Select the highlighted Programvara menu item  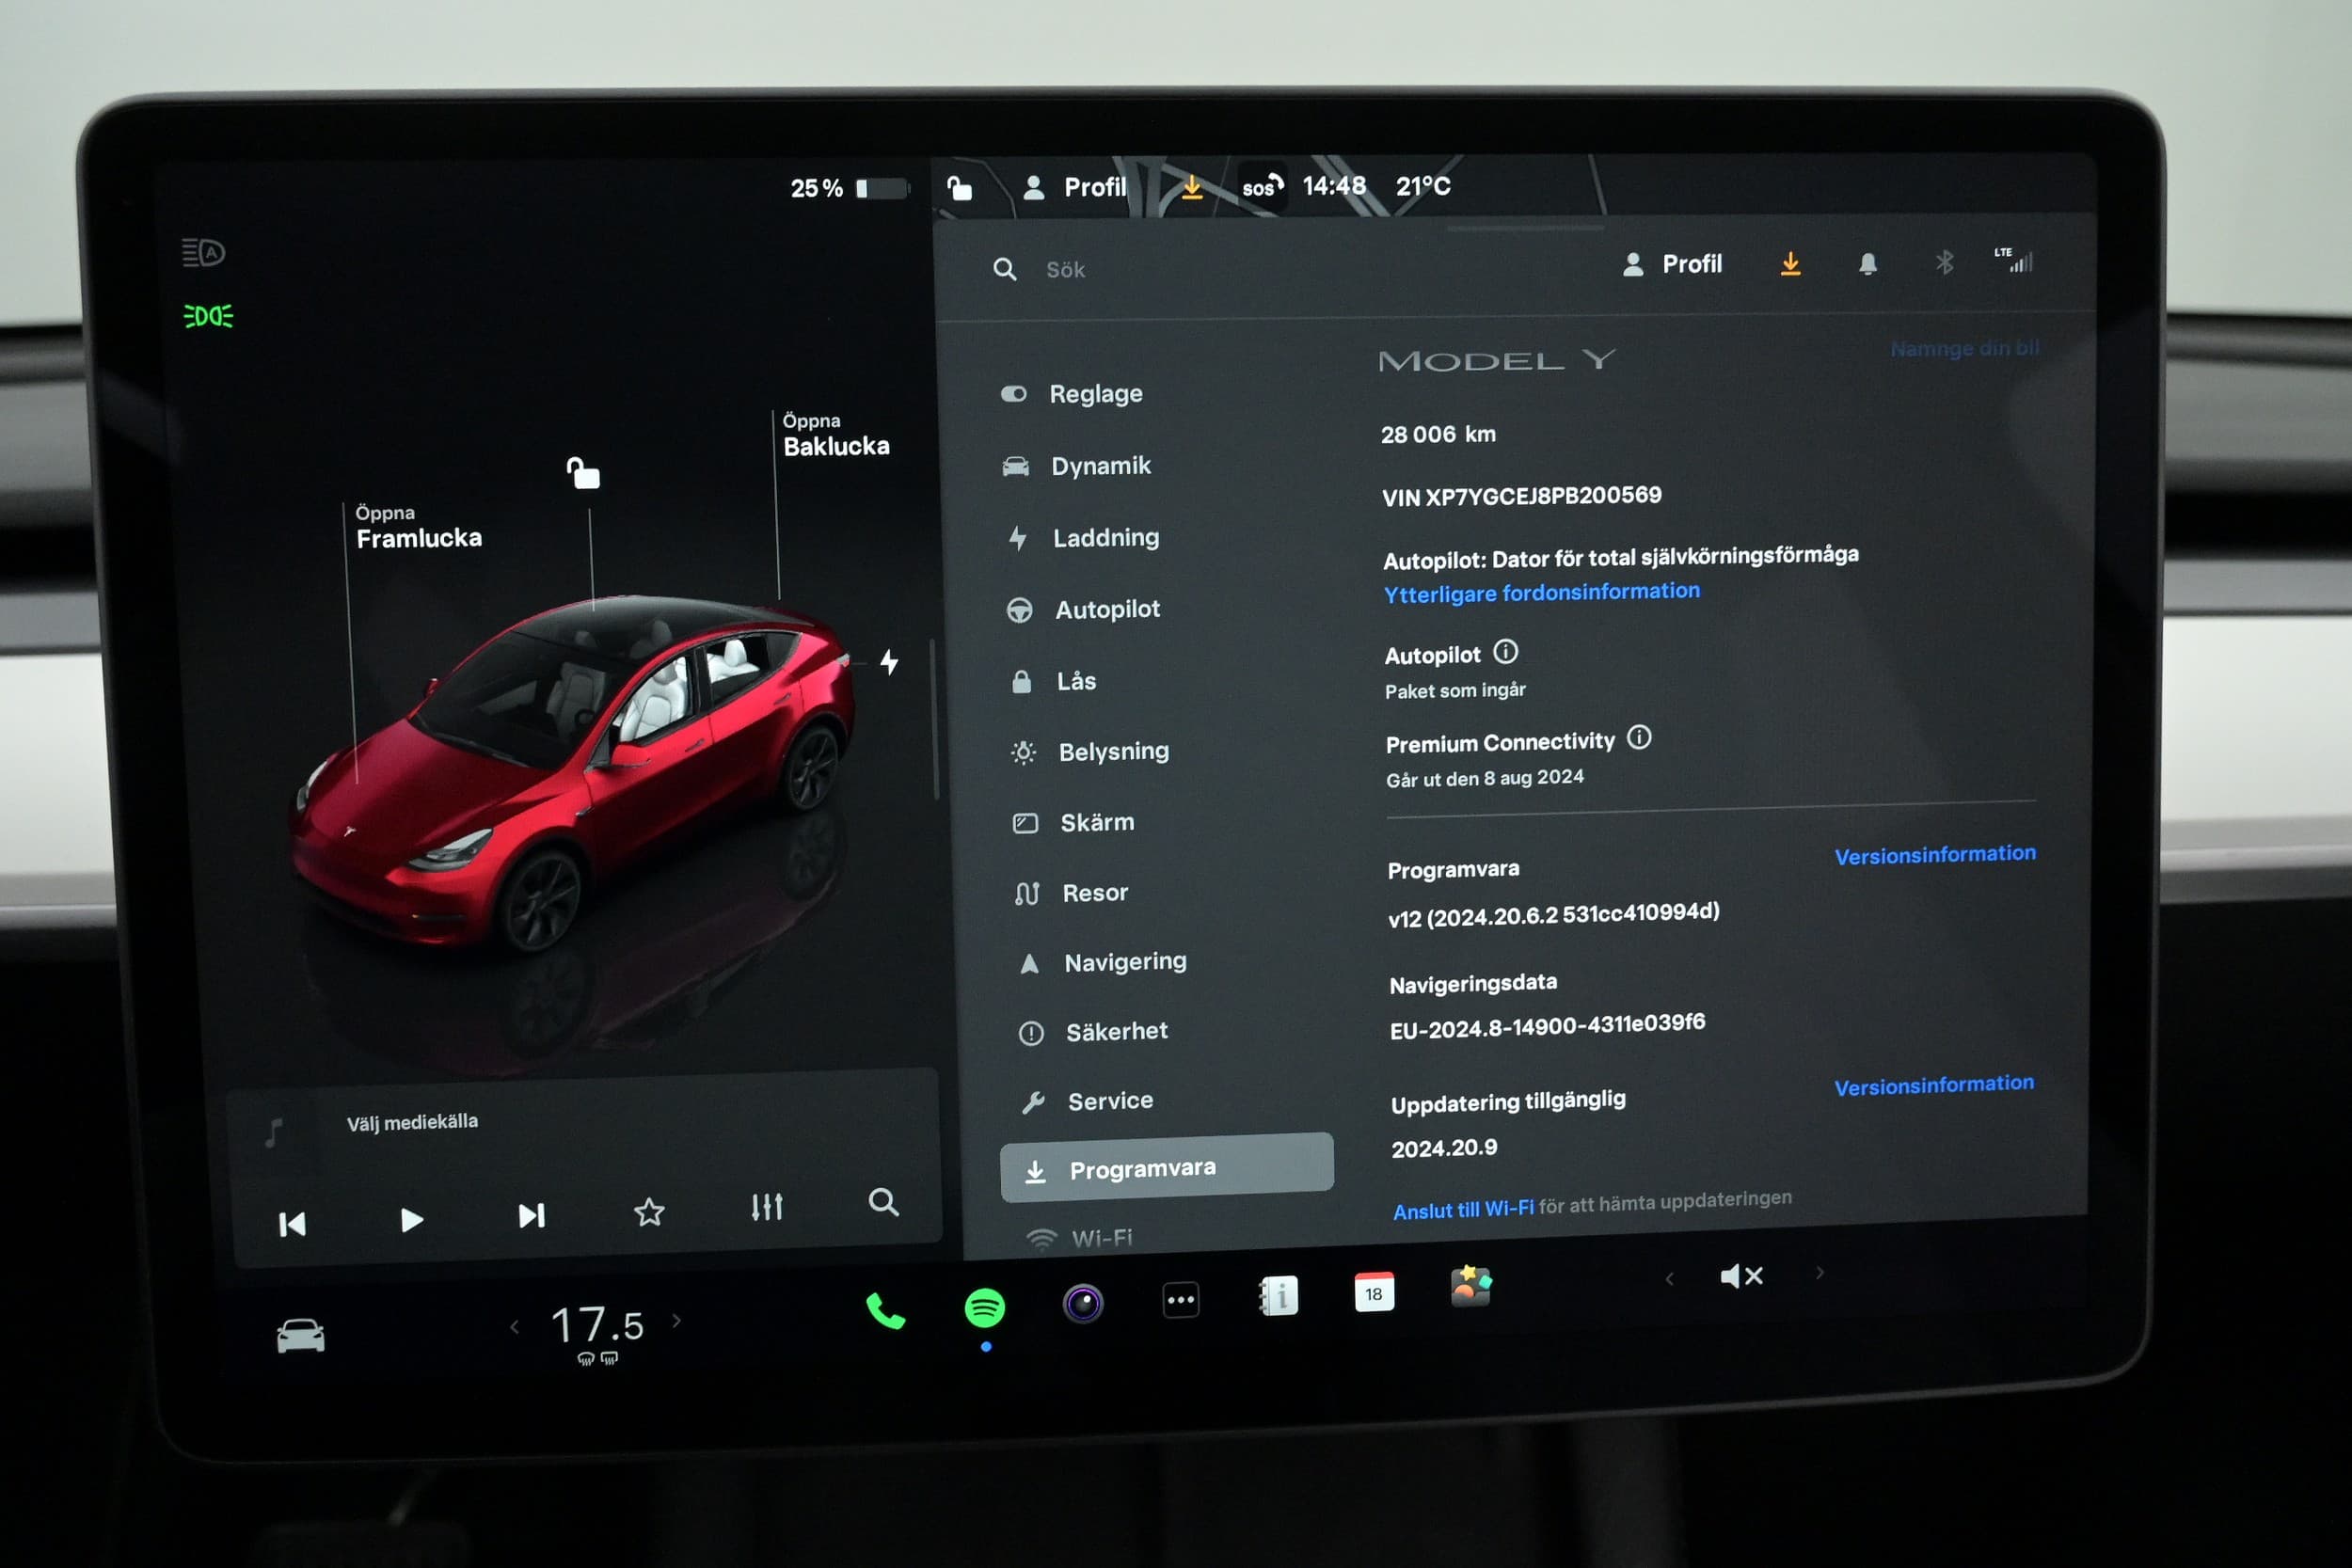coord(1167,1168)
